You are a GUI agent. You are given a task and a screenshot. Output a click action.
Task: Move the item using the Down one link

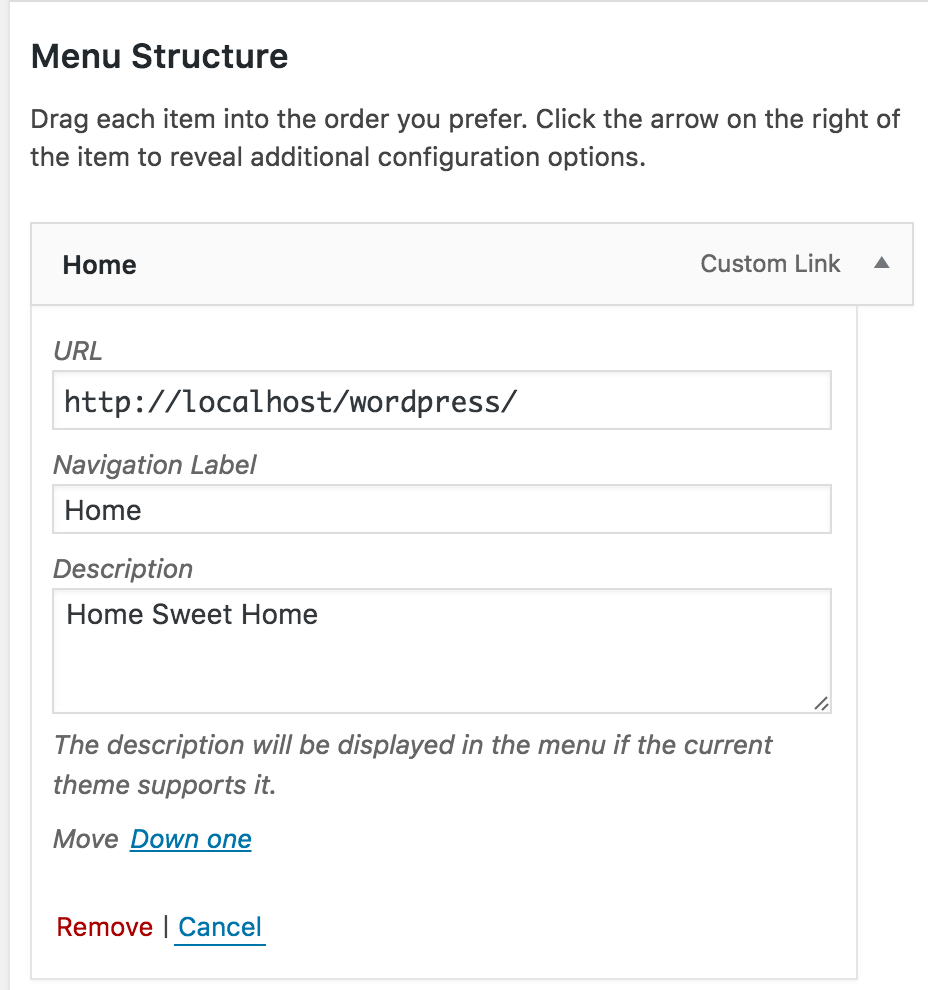[191, 839]
